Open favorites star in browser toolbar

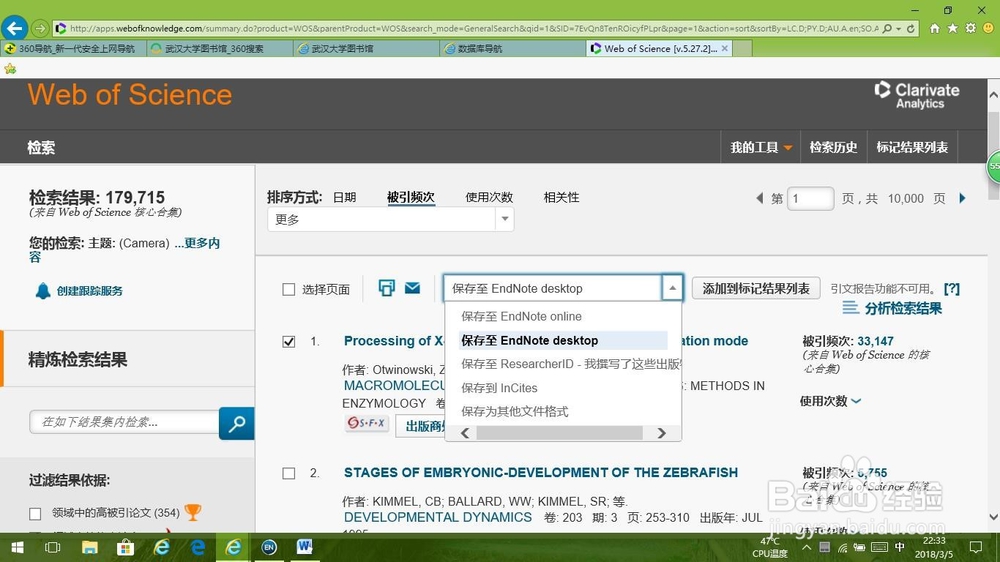[x=953, y=29]
